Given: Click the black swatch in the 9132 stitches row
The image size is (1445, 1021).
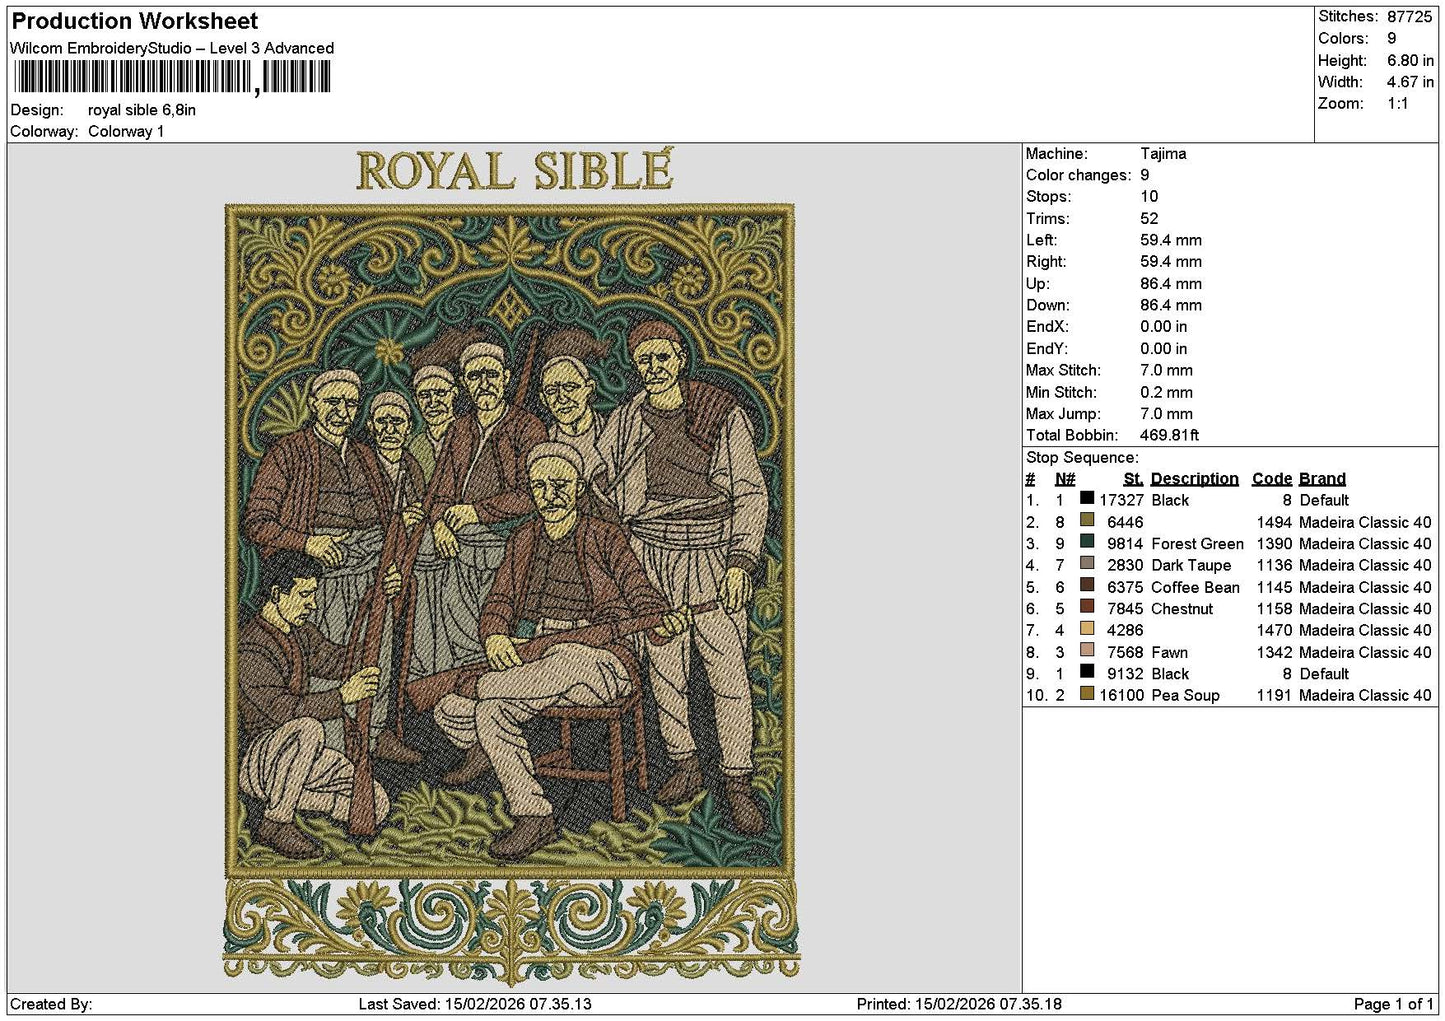Looking at the screenshot, I should pyautogui.click(x=1087, y=672).
